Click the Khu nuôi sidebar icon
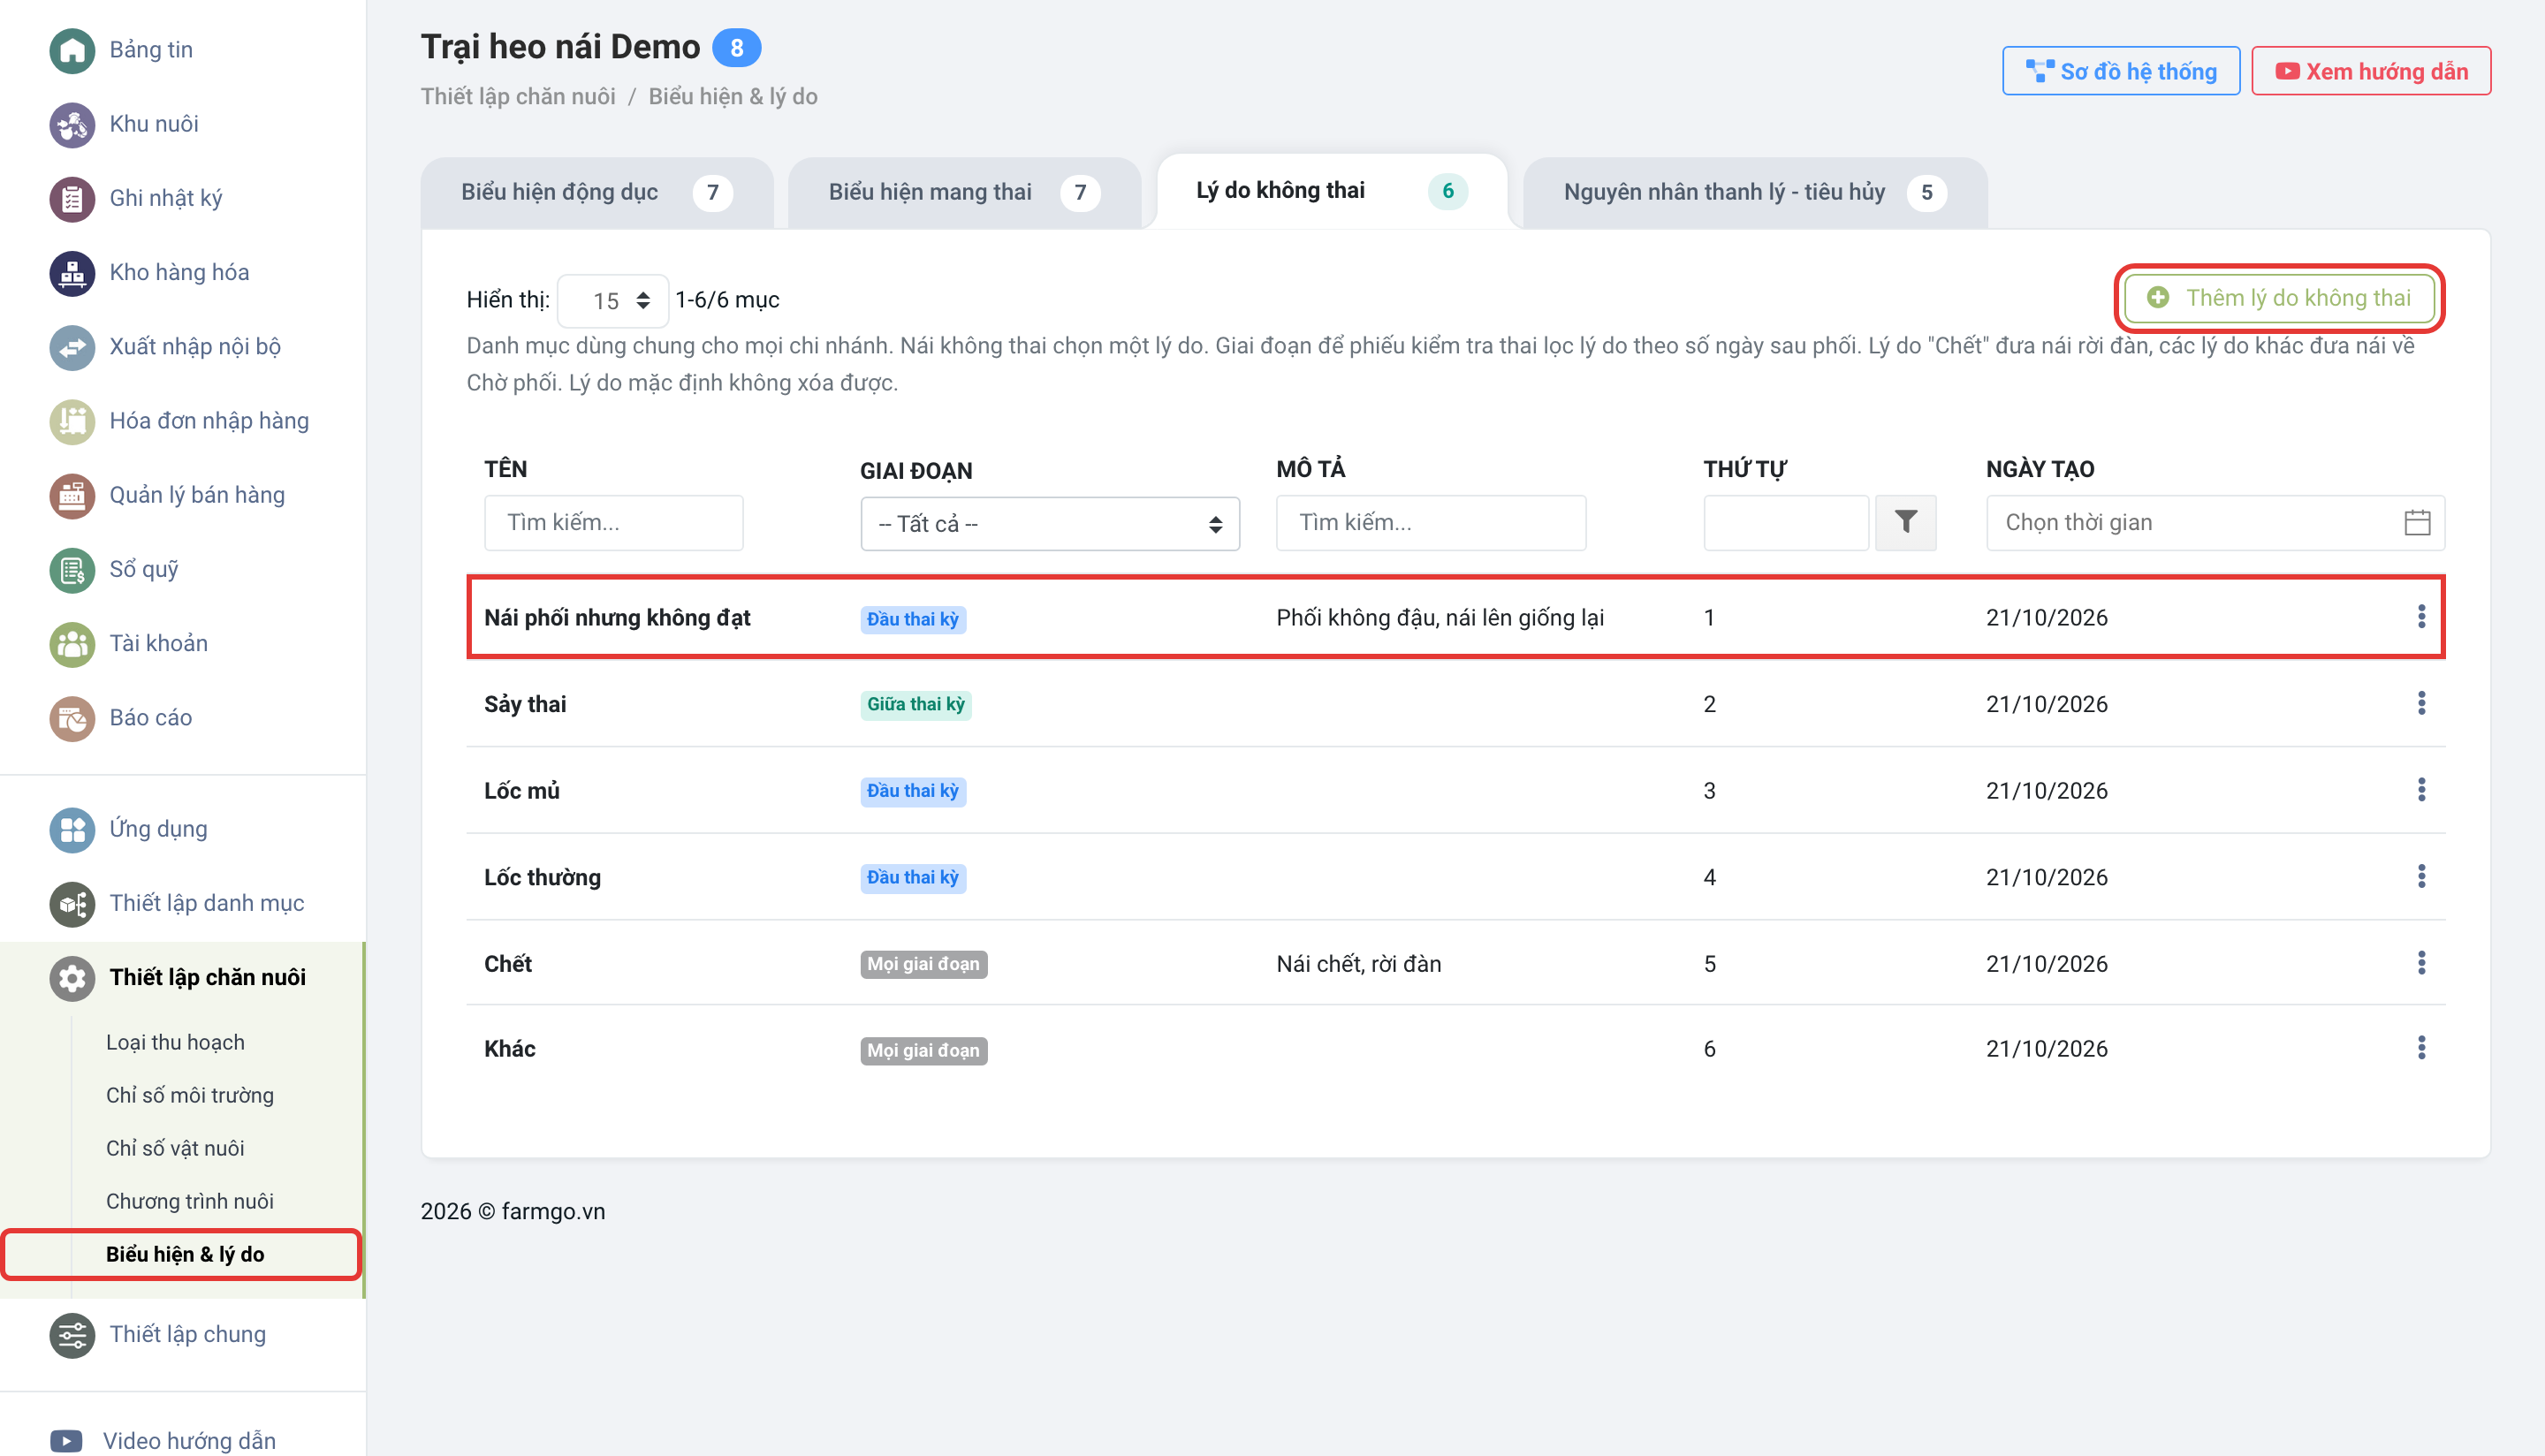Viewport: 2545px width, 1456px height. coord(72,124)
